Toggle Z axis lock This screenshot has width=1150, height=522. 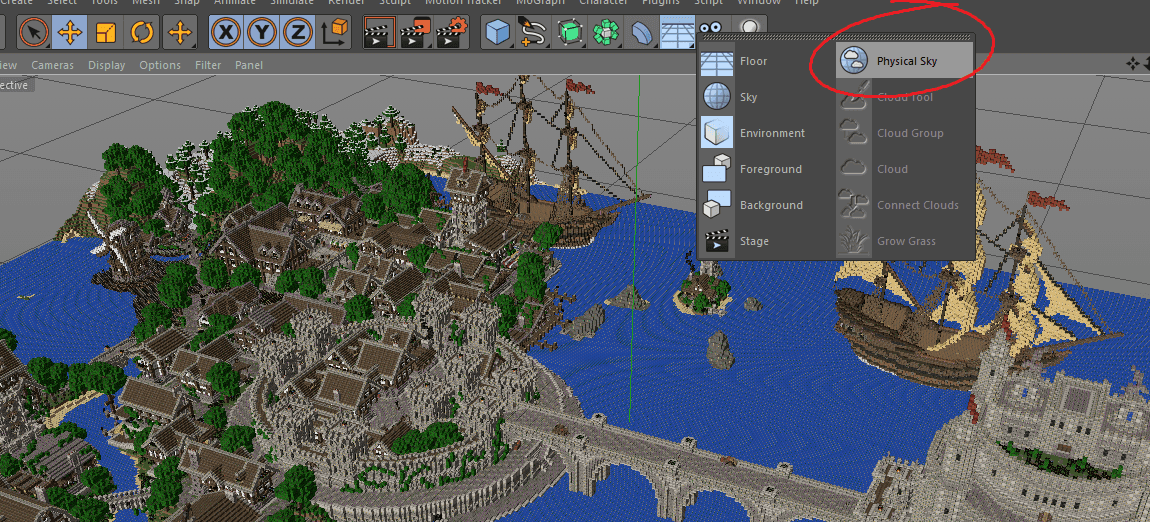(297, 32)
